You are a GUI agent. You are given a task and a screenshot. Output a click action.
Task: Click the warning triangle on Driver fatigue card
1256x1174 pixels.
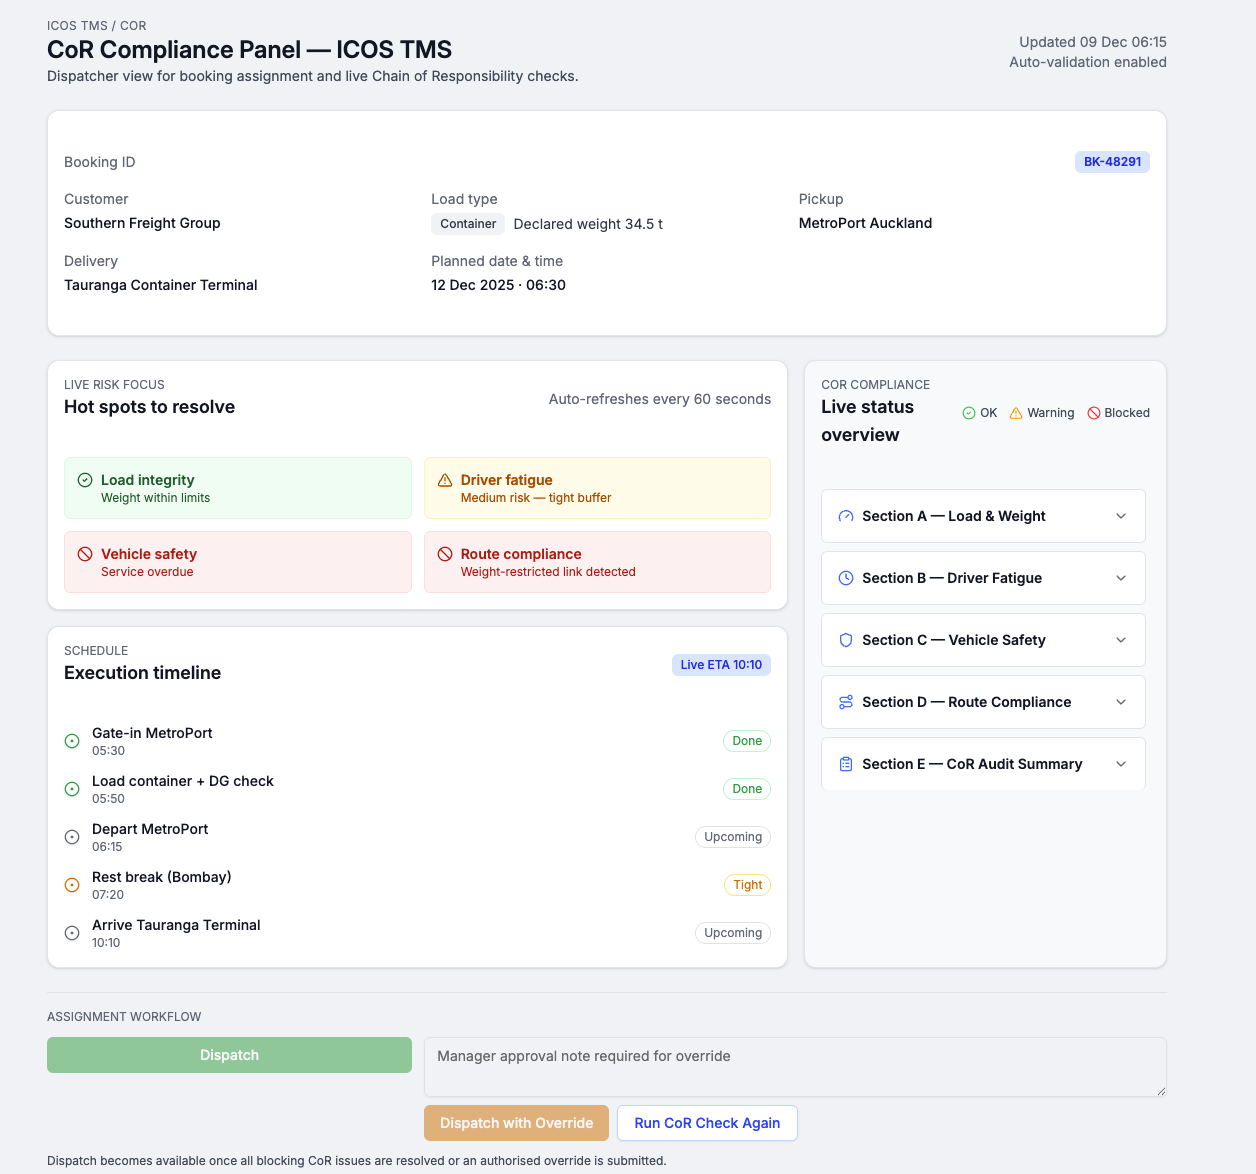tap(445, 481)
